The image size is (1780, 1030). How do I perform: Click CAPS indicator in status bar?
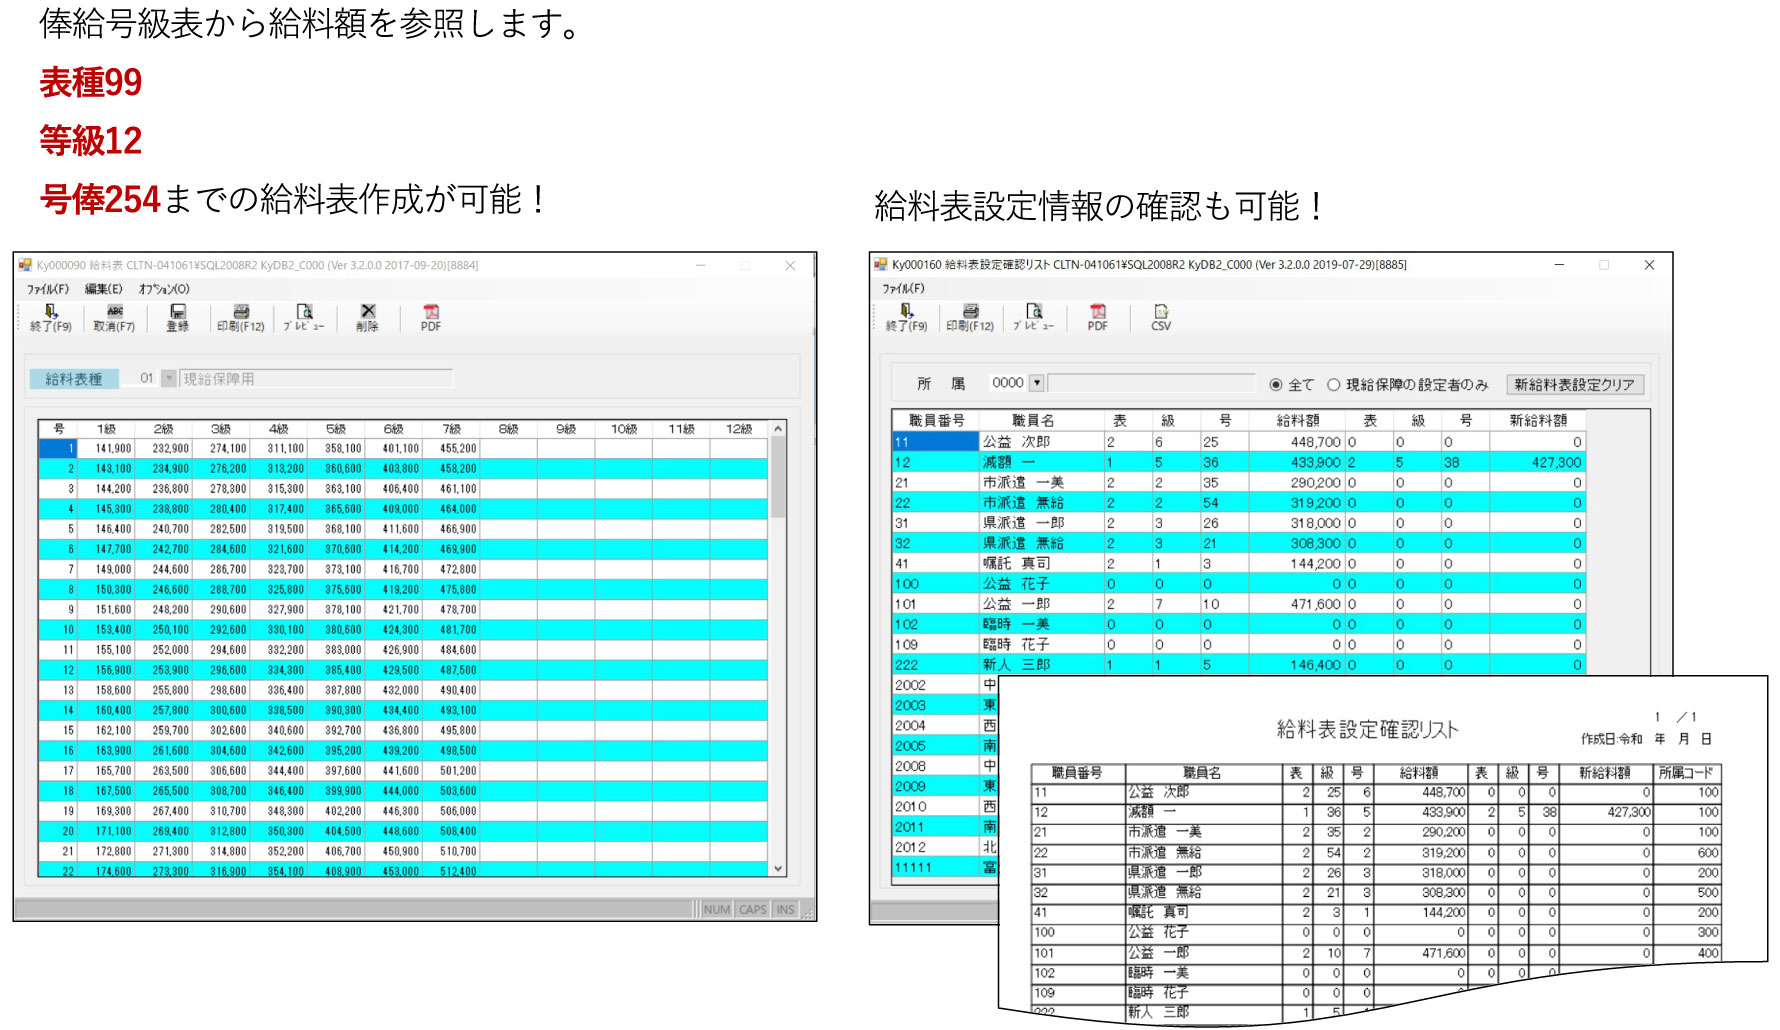pos(752,910)
